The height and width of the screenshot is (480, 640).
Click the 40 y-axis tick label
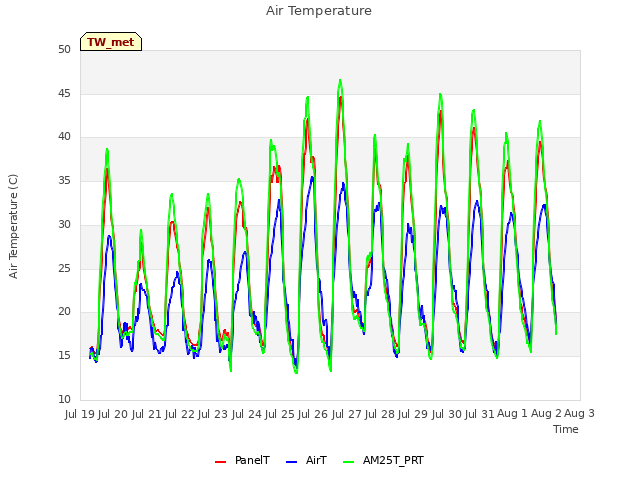click(x=64, y=137)
